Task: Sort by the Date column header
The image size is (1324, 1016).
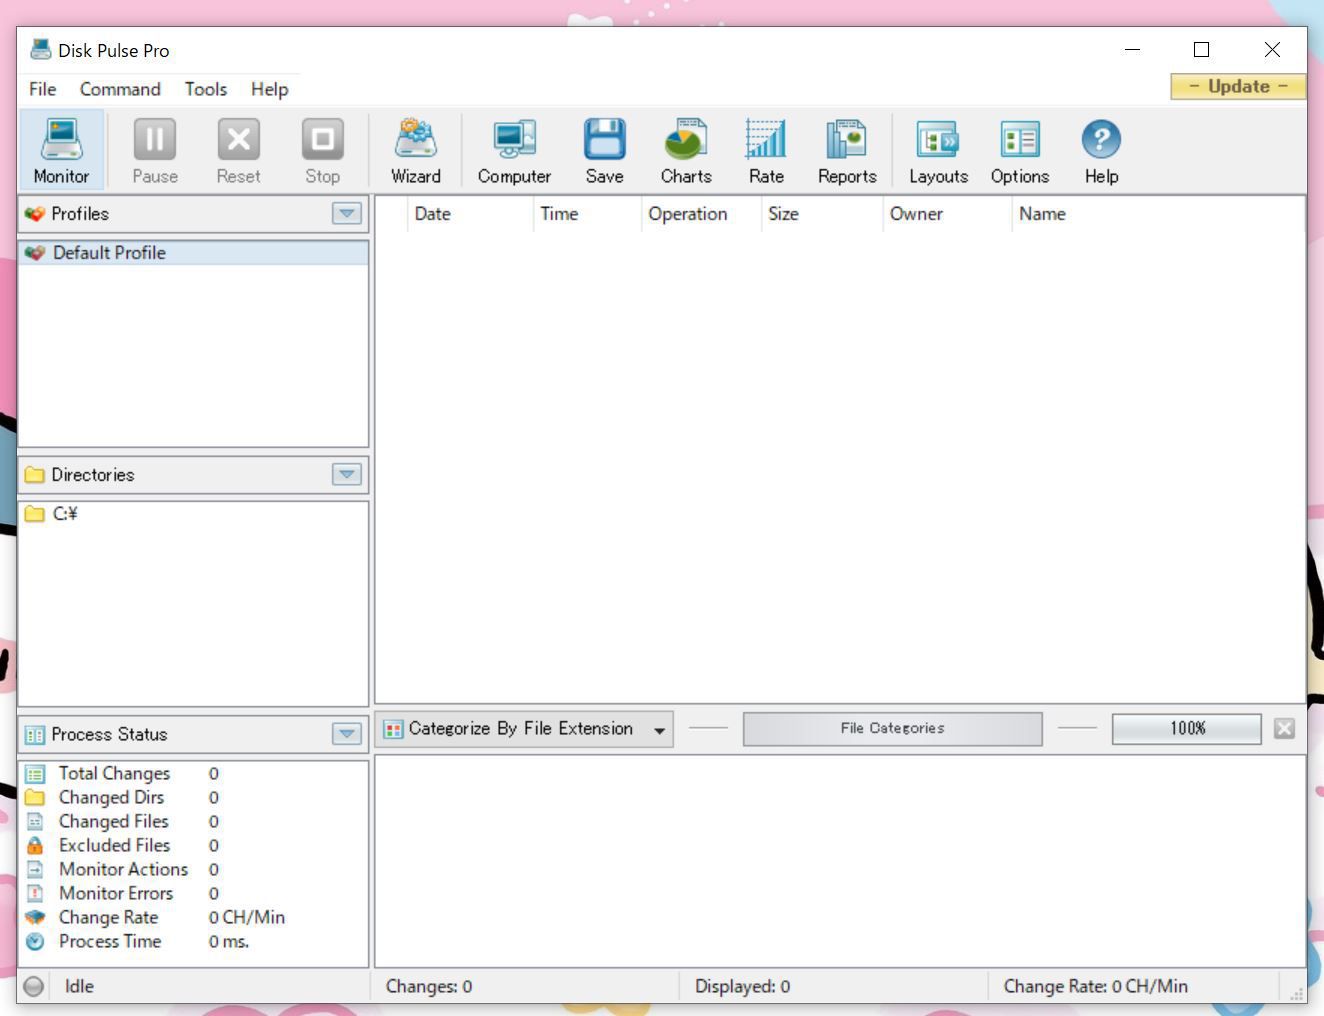Action: click(470, 214)
